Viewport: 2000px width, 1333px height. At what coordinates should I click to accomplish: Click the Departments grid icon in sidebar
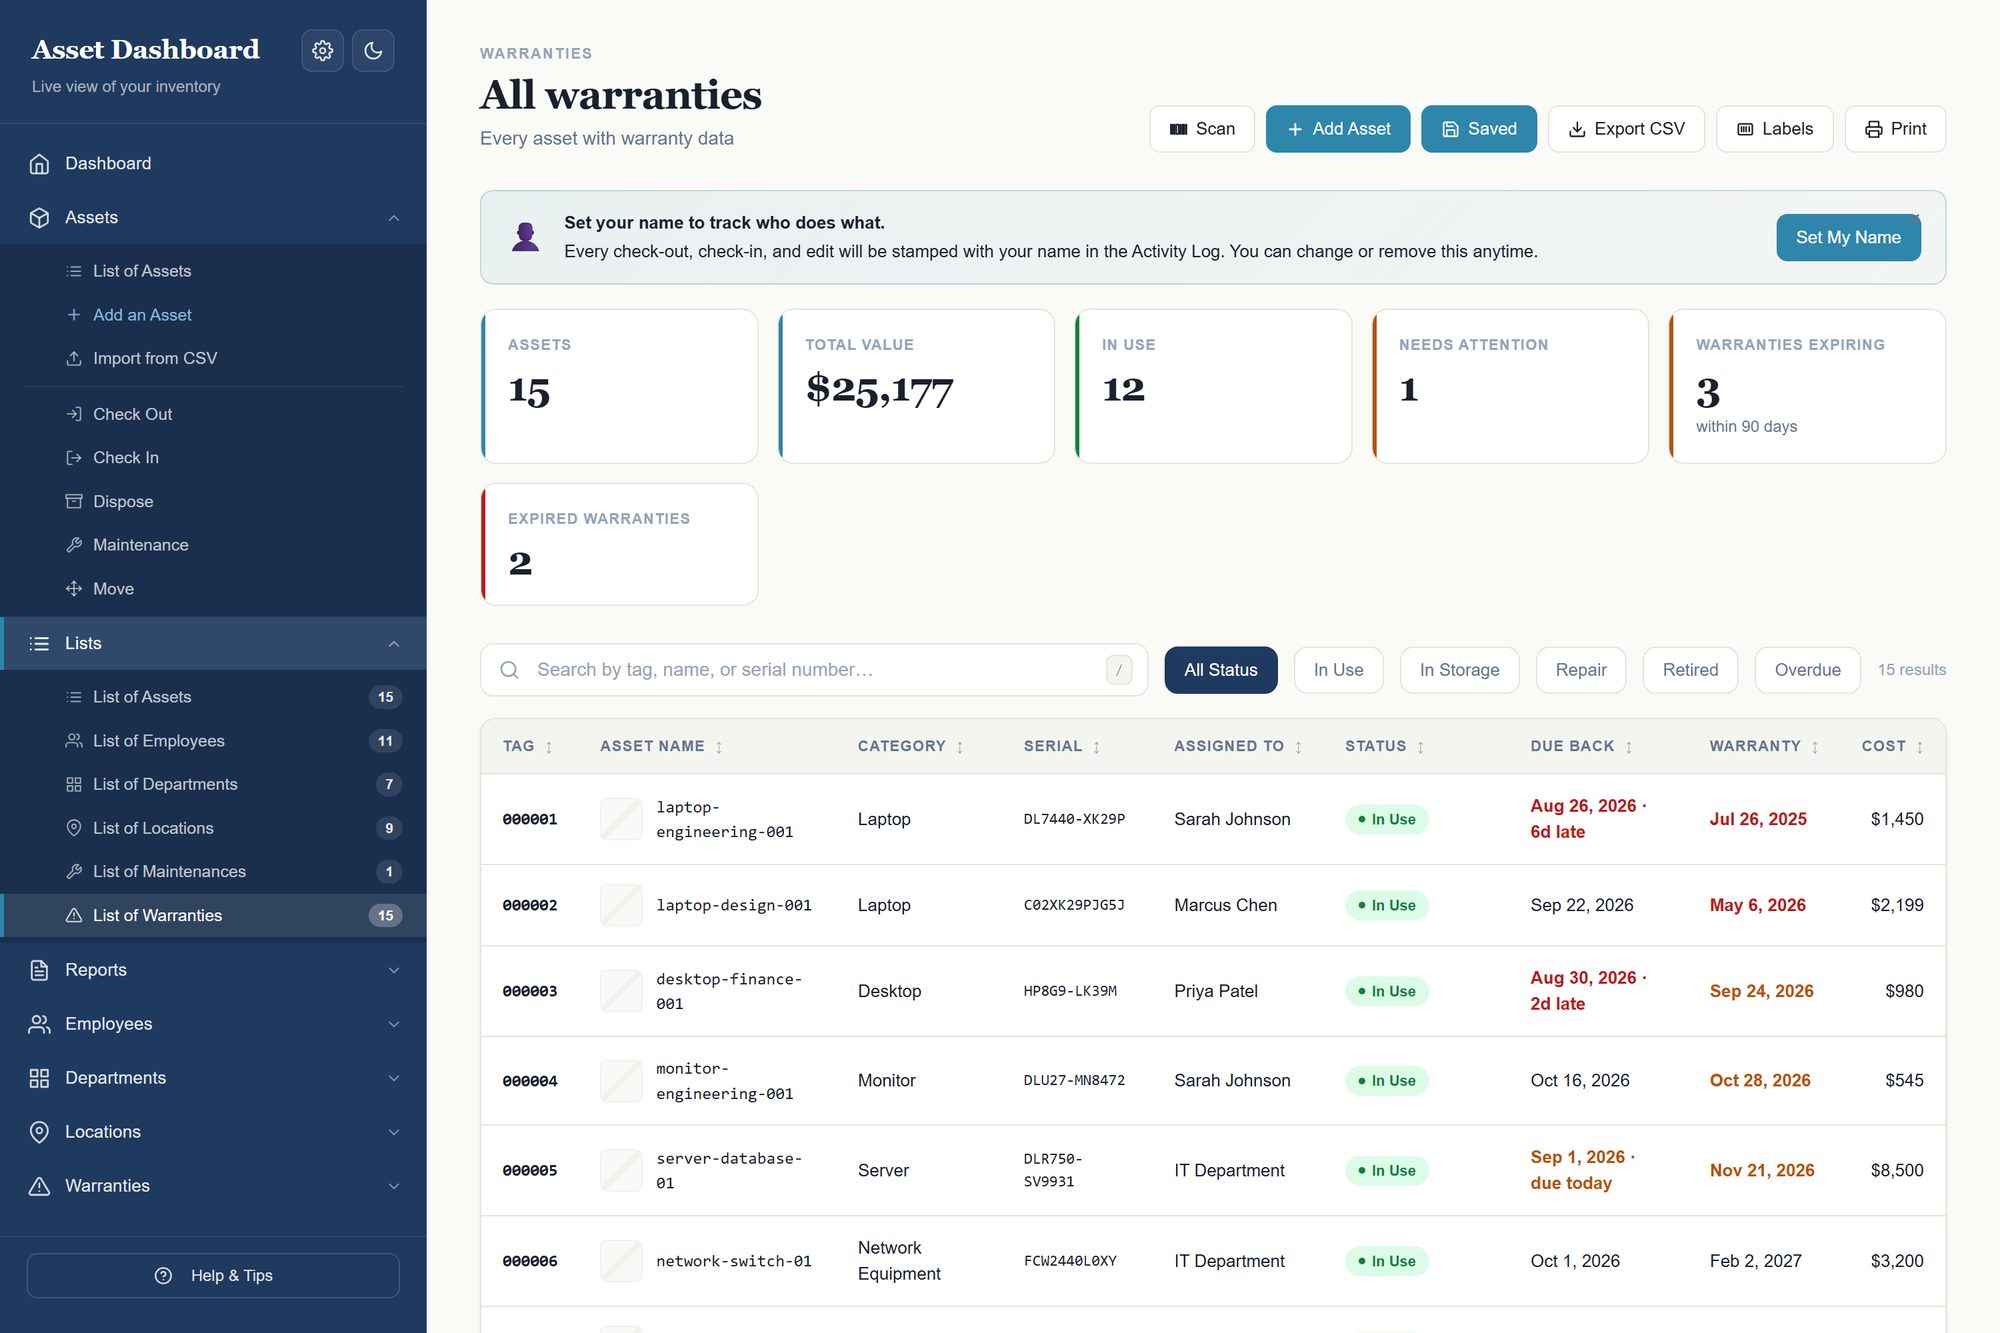click(39, 1078)
